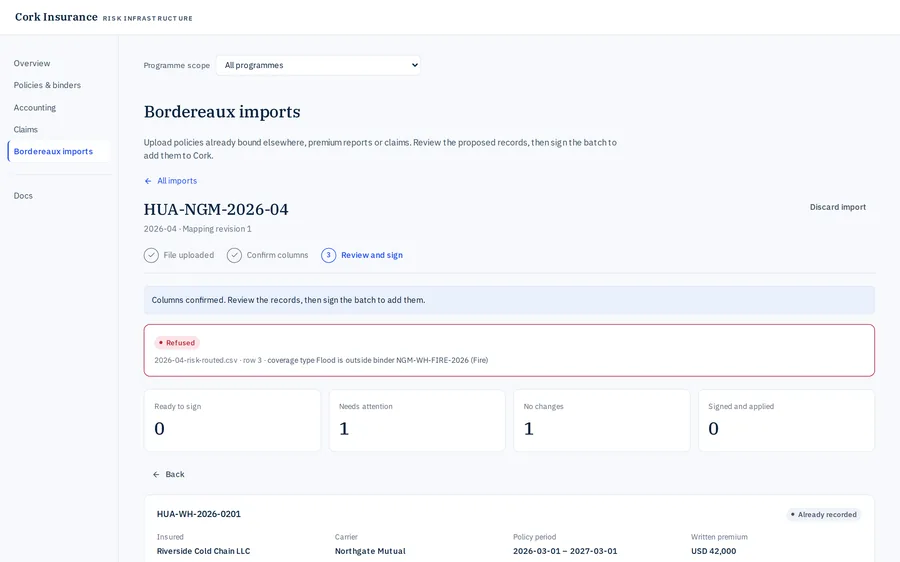The width and height of the screenshot is (900, 562).
Task: Open the Needs attention card
Action: tap(417, 420)
